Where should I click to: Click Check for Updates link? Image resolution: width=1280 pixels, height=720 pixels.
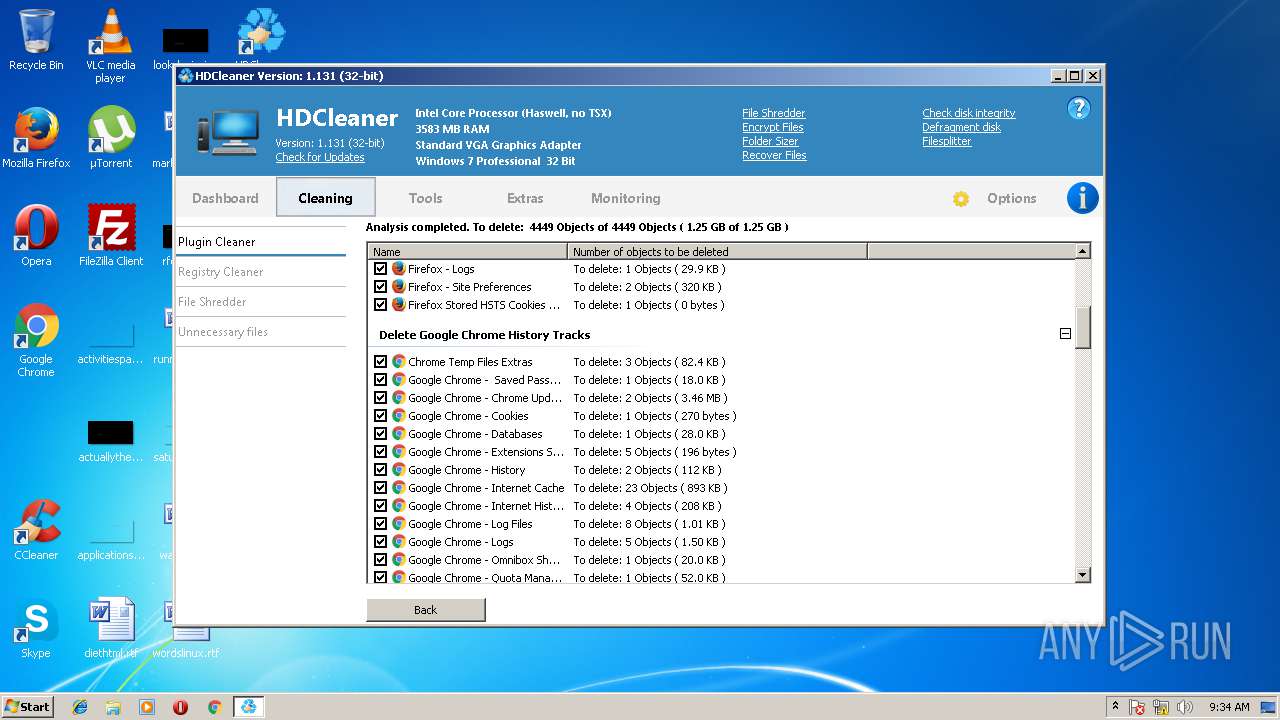(320, 158)
